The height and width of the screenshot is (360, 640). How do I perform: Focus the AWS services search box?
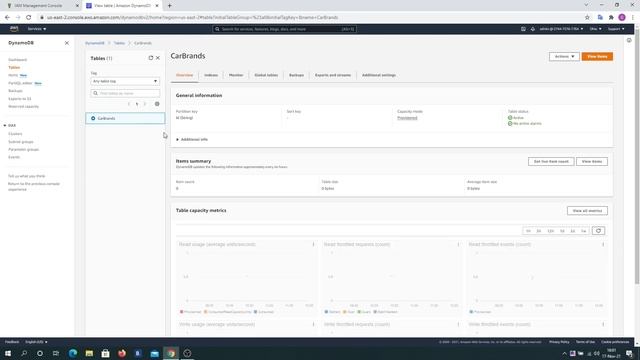click(284, 29)
